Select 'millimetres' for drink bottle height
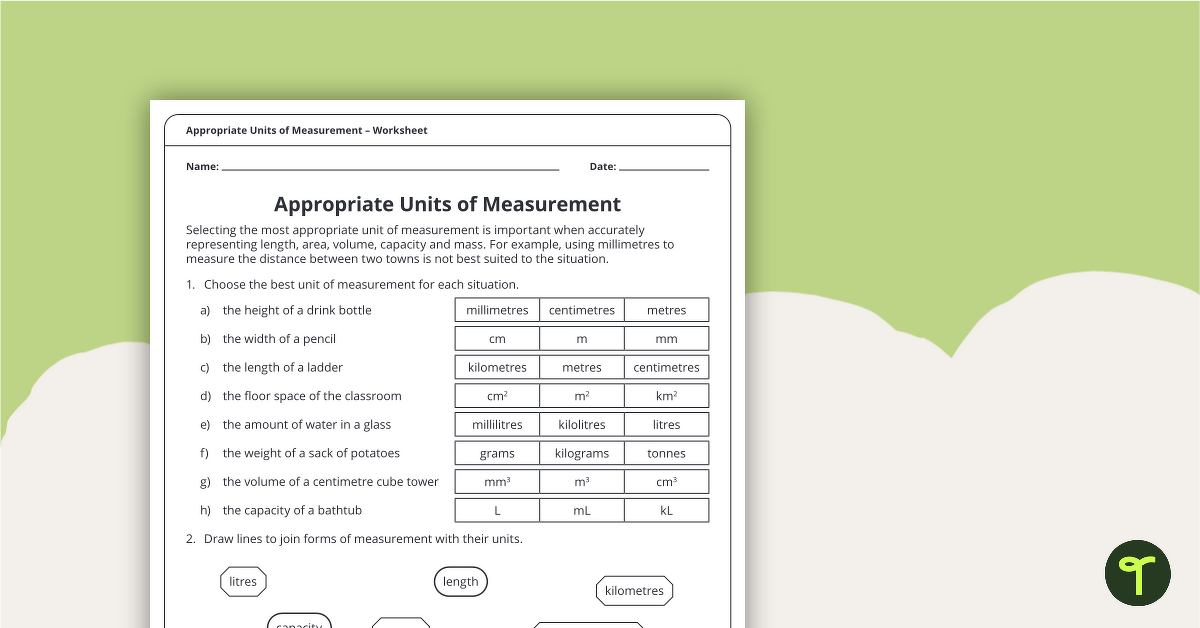Viewport: 1200px width, 628px height. [497, 310]
